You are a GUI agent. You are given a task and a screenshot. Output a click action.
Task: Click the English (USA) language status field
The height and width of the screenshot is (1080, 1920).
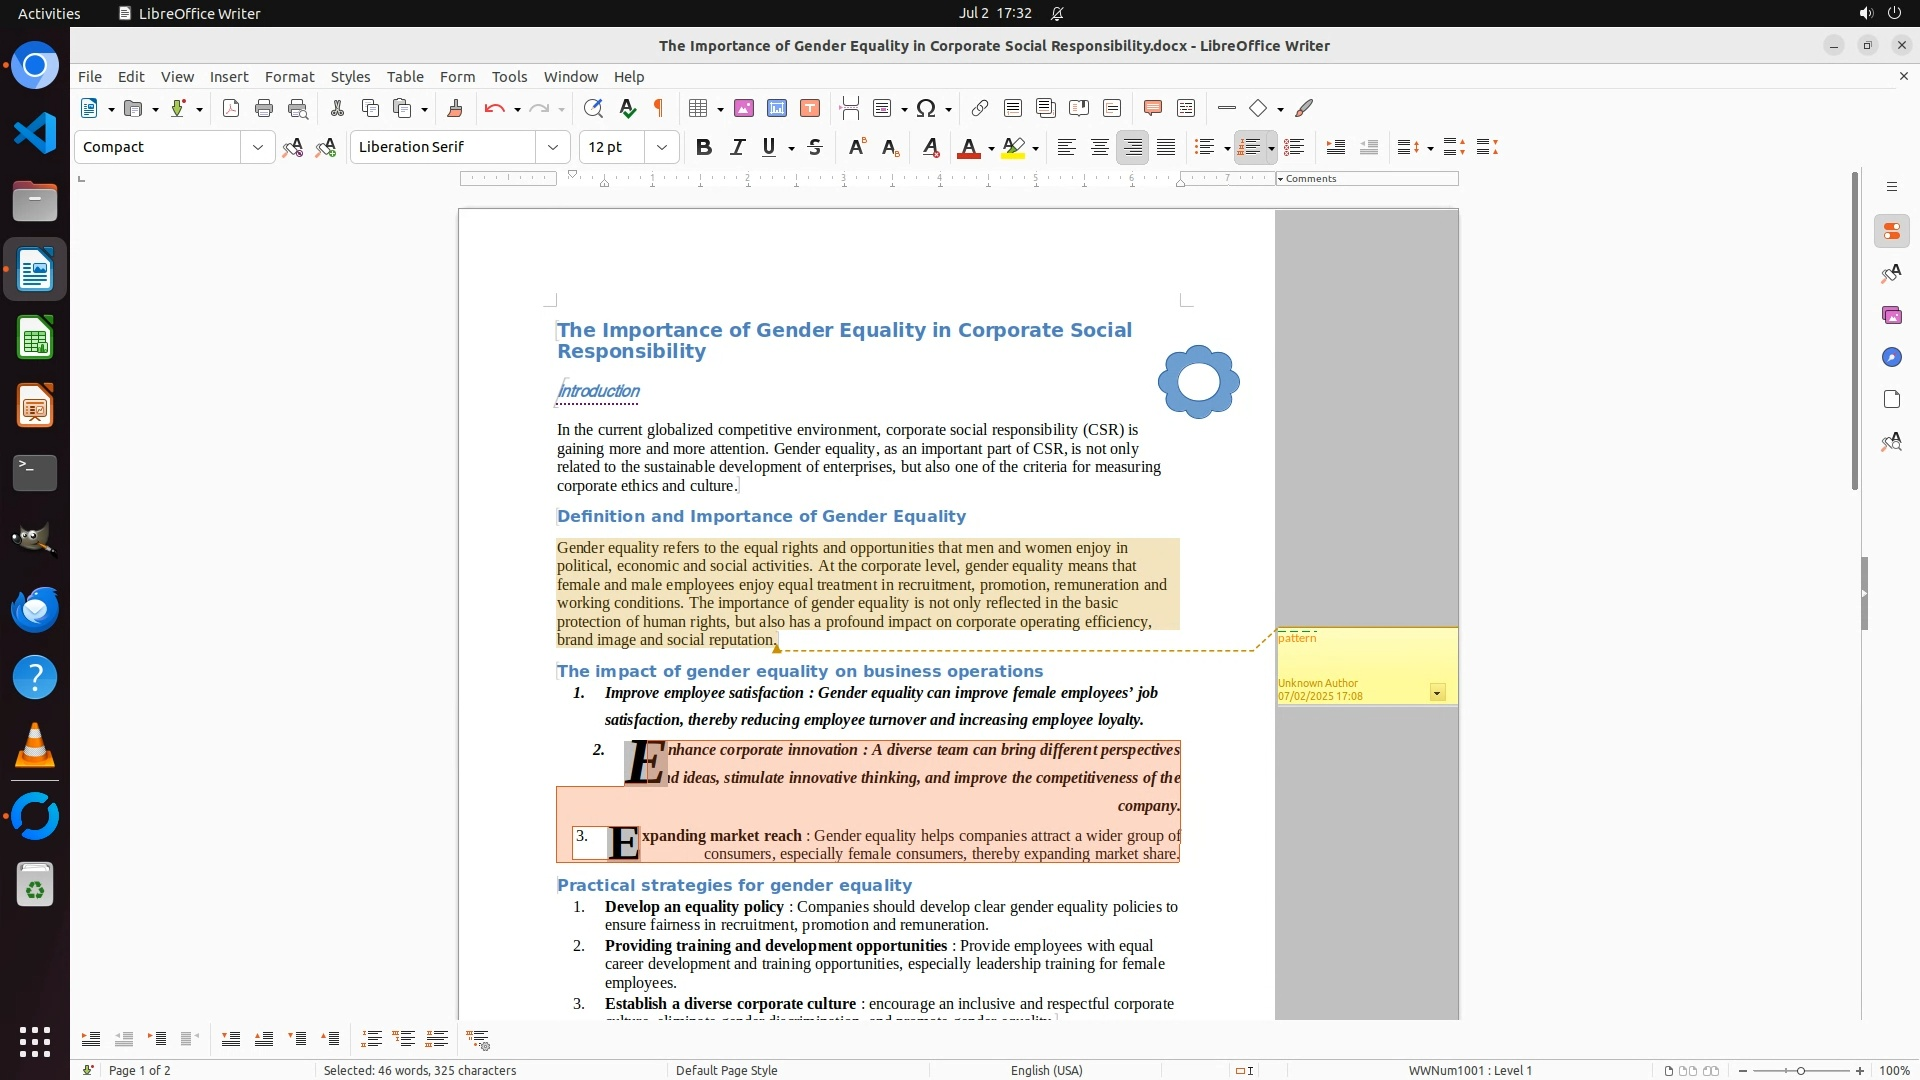(1046, 1071)
